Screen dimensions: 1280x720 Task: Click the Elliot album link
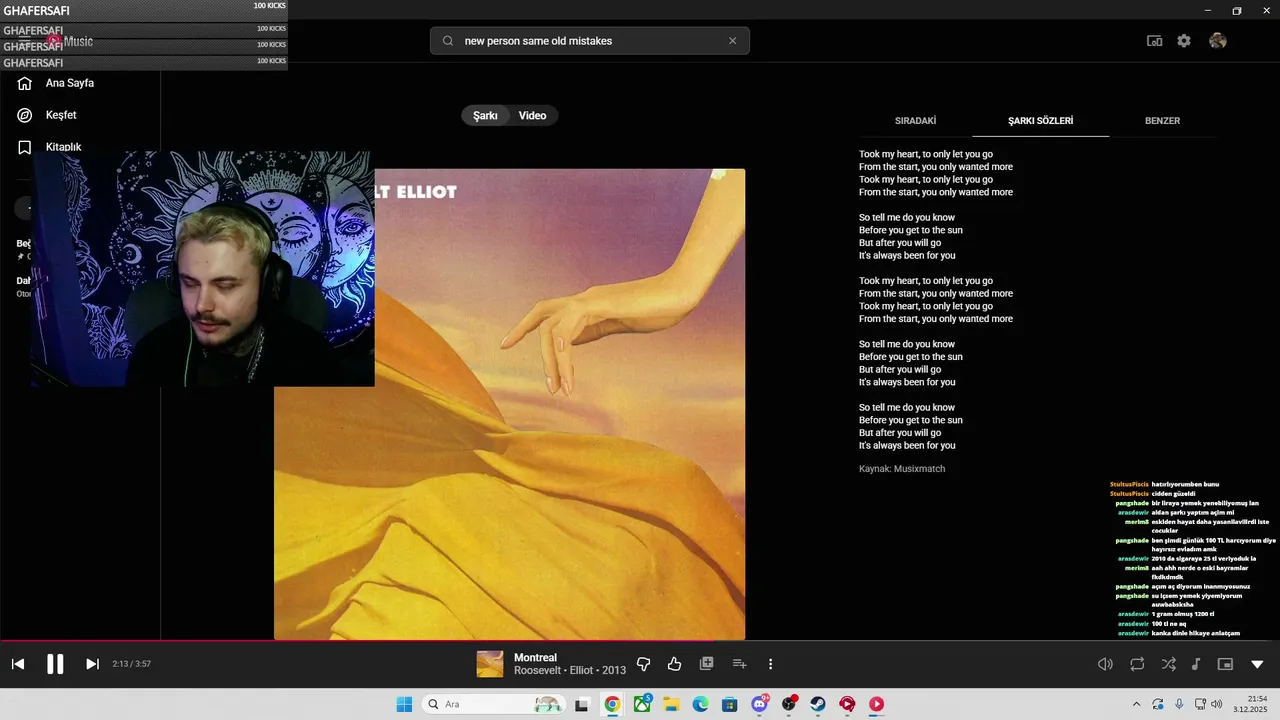tap(582, 670)
